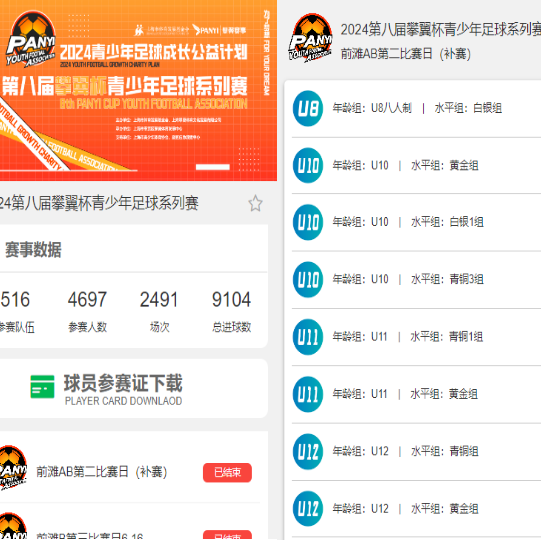Click the 2491 场次 statistic

159,311
